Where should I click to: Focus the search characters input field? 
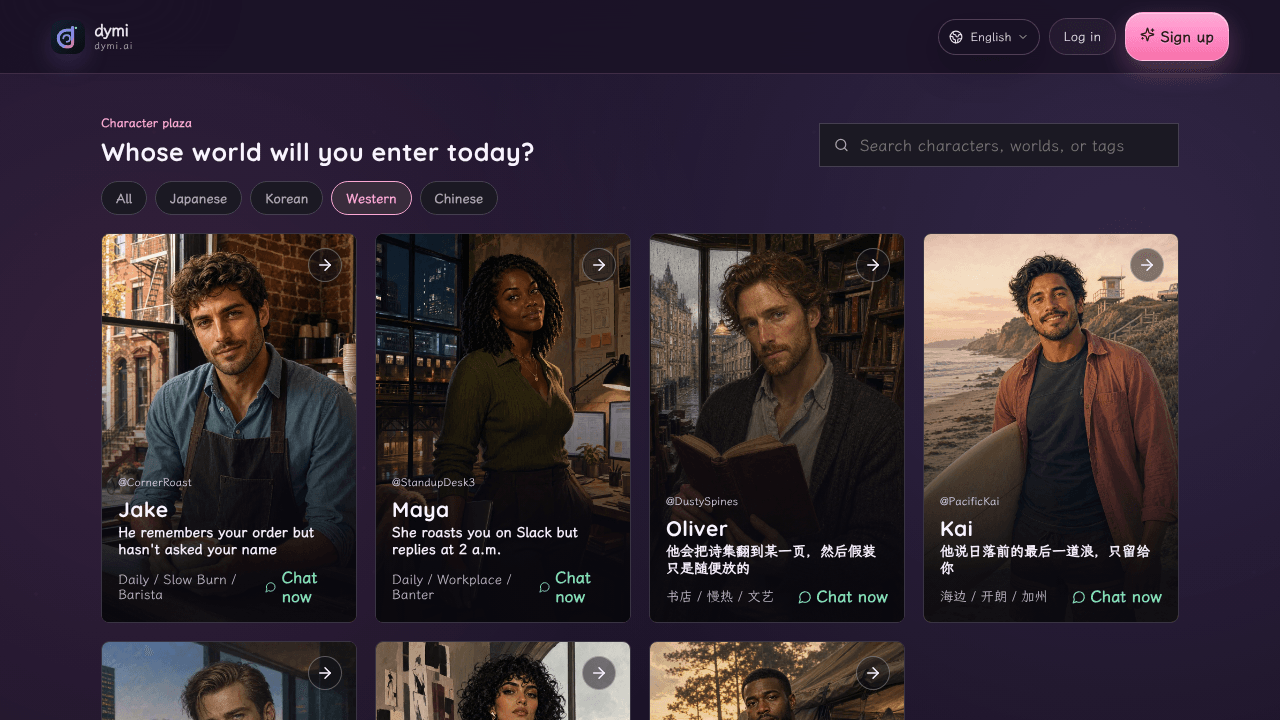[999, 145]
